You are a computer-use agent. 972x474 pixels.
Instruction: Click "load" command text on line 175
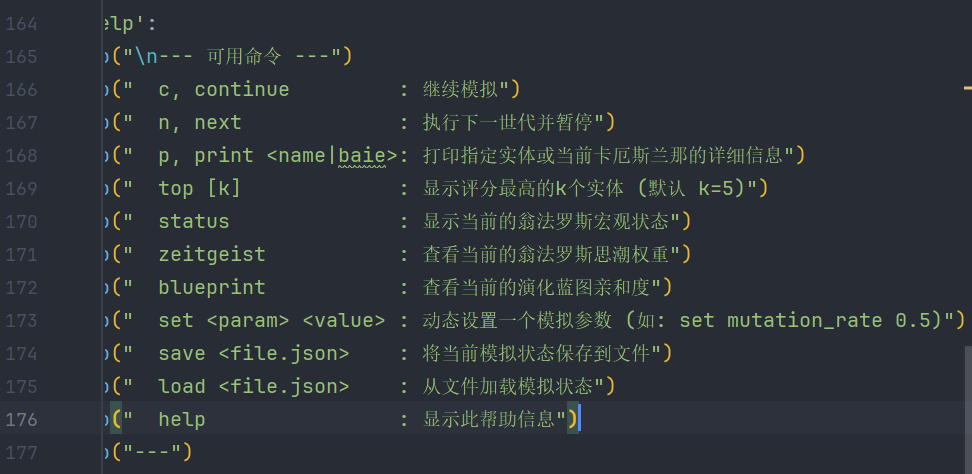[181, 386]
